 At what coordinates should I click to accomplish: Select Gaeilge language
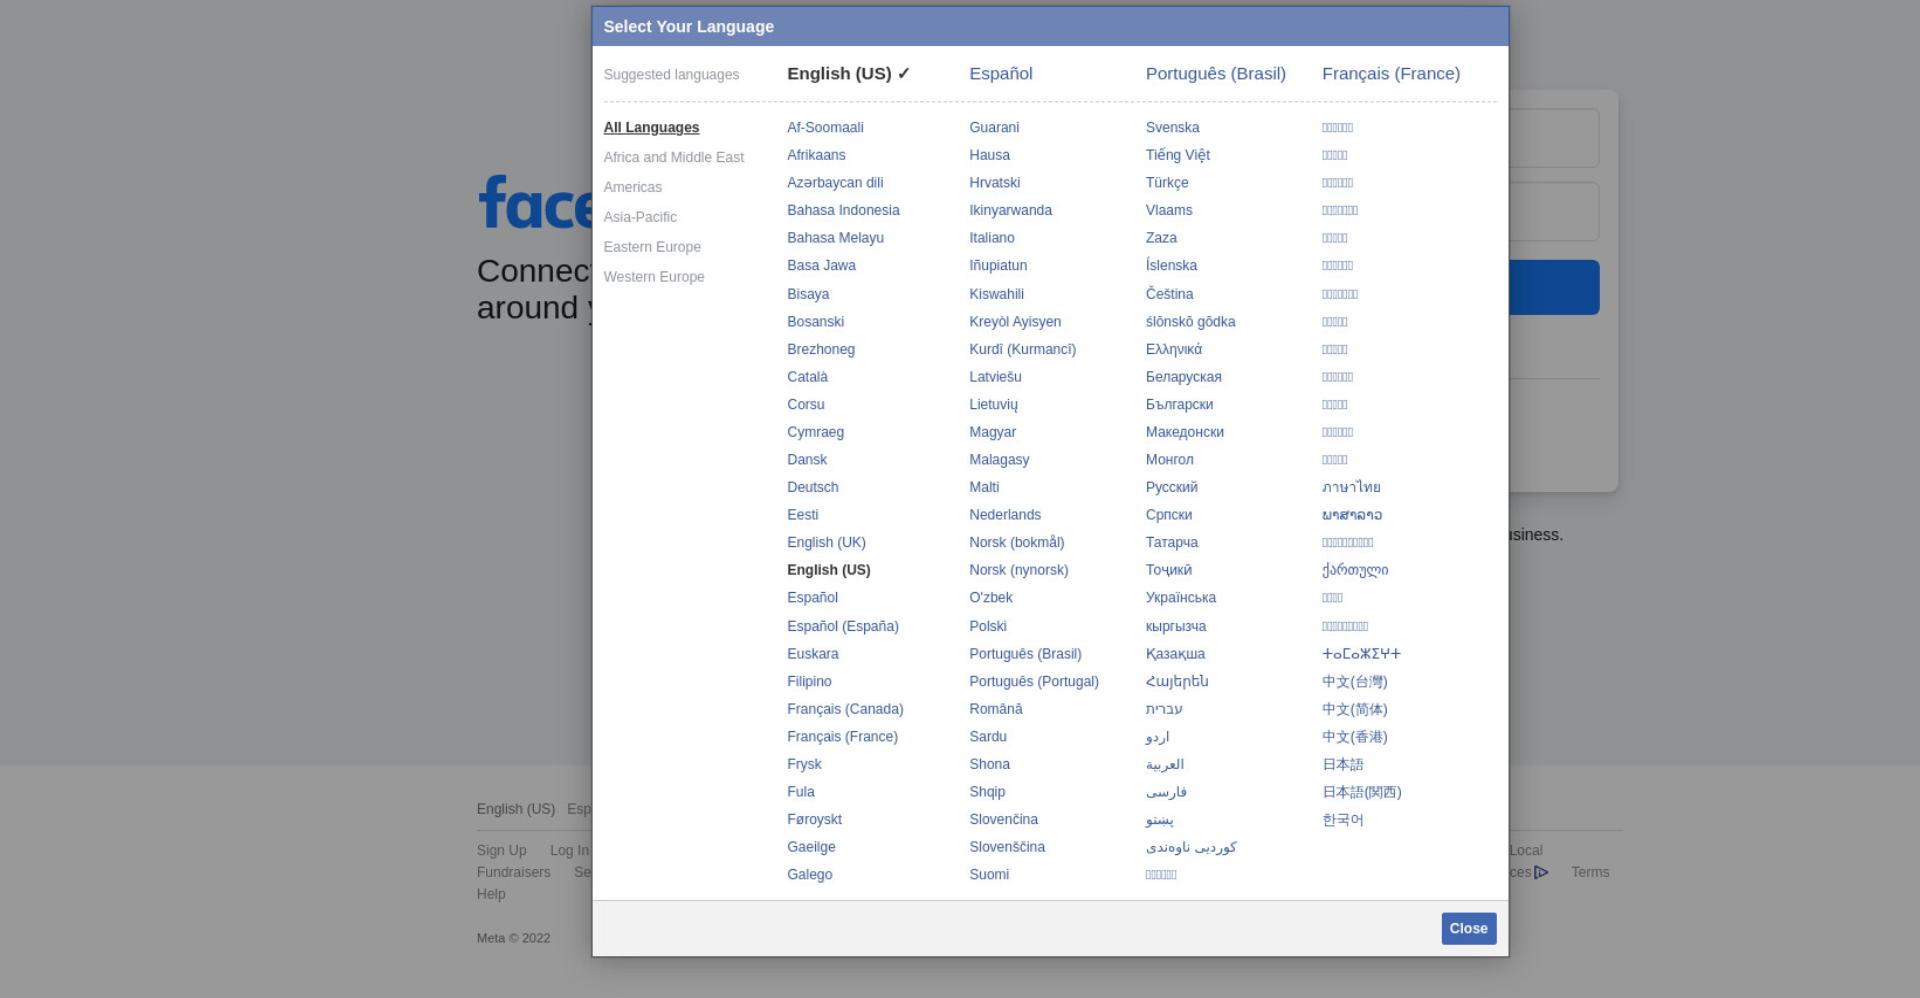[811, 846]
